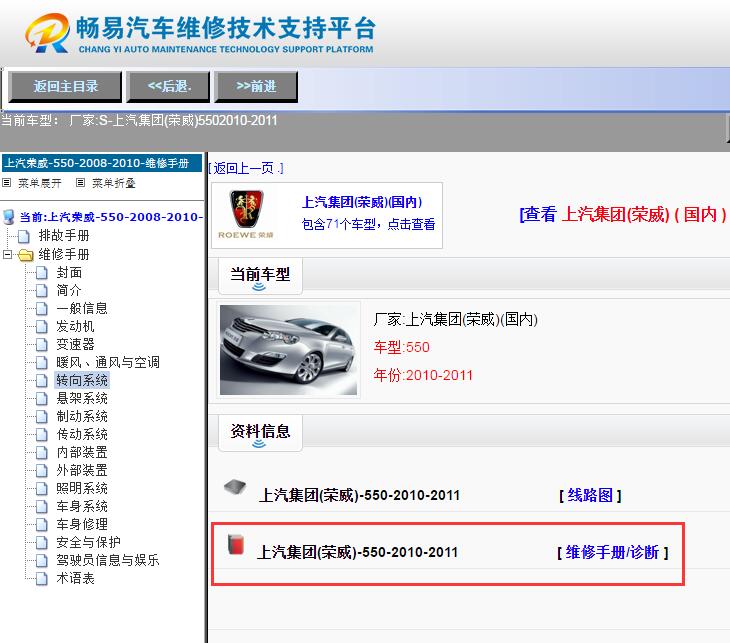Open the 悬架系统 entry
The width and height of the screenshot is (730, 643).
pyautogui.click(x=82, y=399)
